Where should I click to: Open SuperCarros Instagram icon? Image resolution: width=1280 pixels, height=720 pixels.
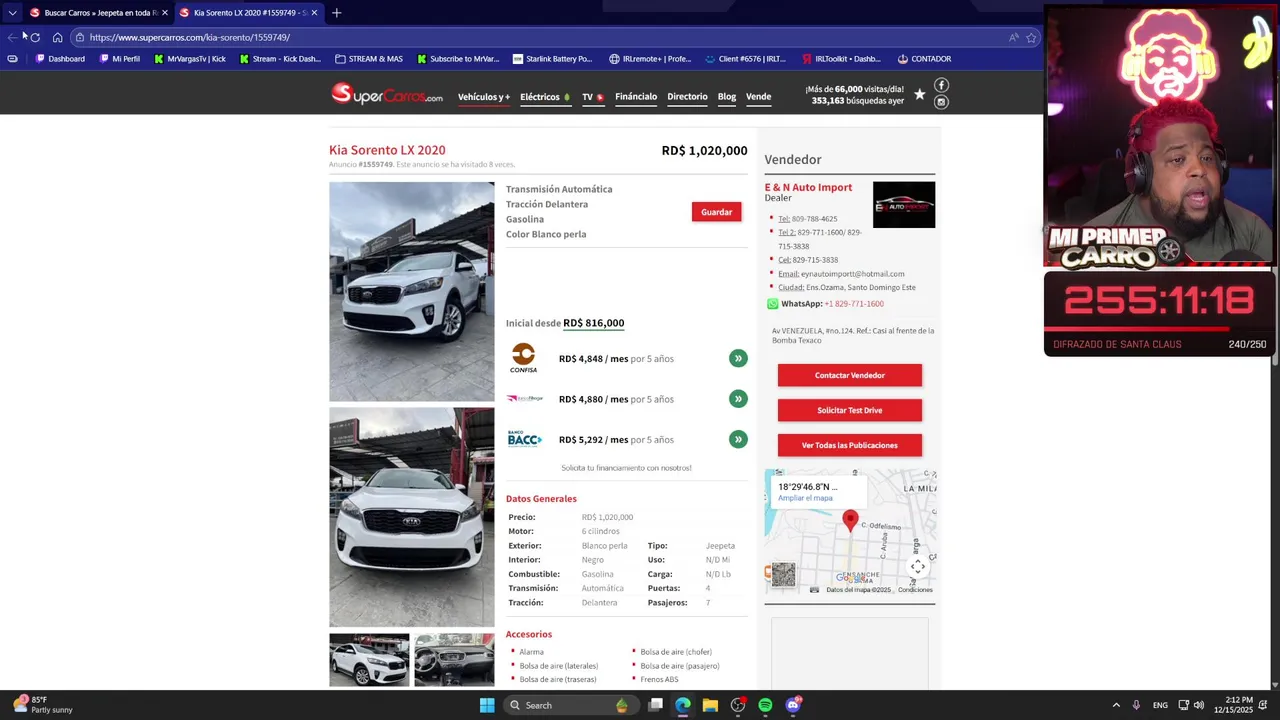pos(941,102)
